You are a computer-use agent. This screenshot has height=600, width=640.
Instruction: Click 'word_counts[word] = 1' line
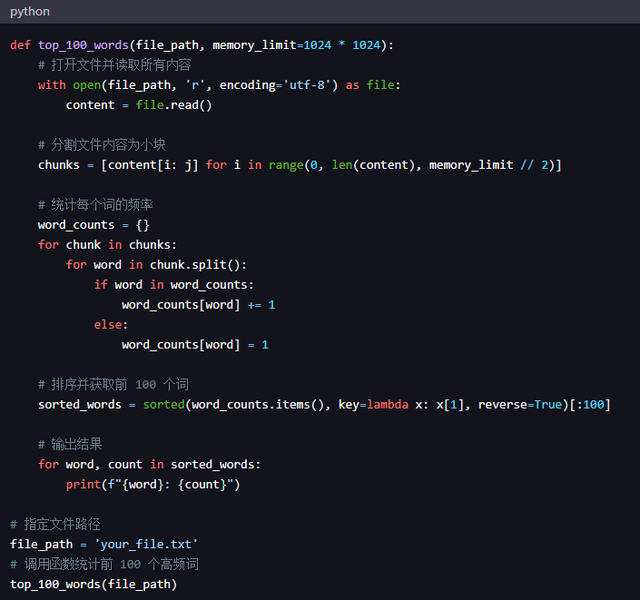[195, 345]
